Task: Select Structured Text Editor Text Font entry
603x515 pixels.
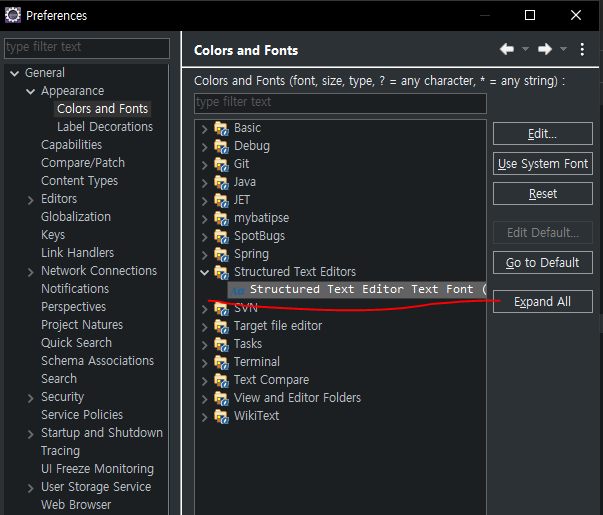Action: (x=357, y=290)
